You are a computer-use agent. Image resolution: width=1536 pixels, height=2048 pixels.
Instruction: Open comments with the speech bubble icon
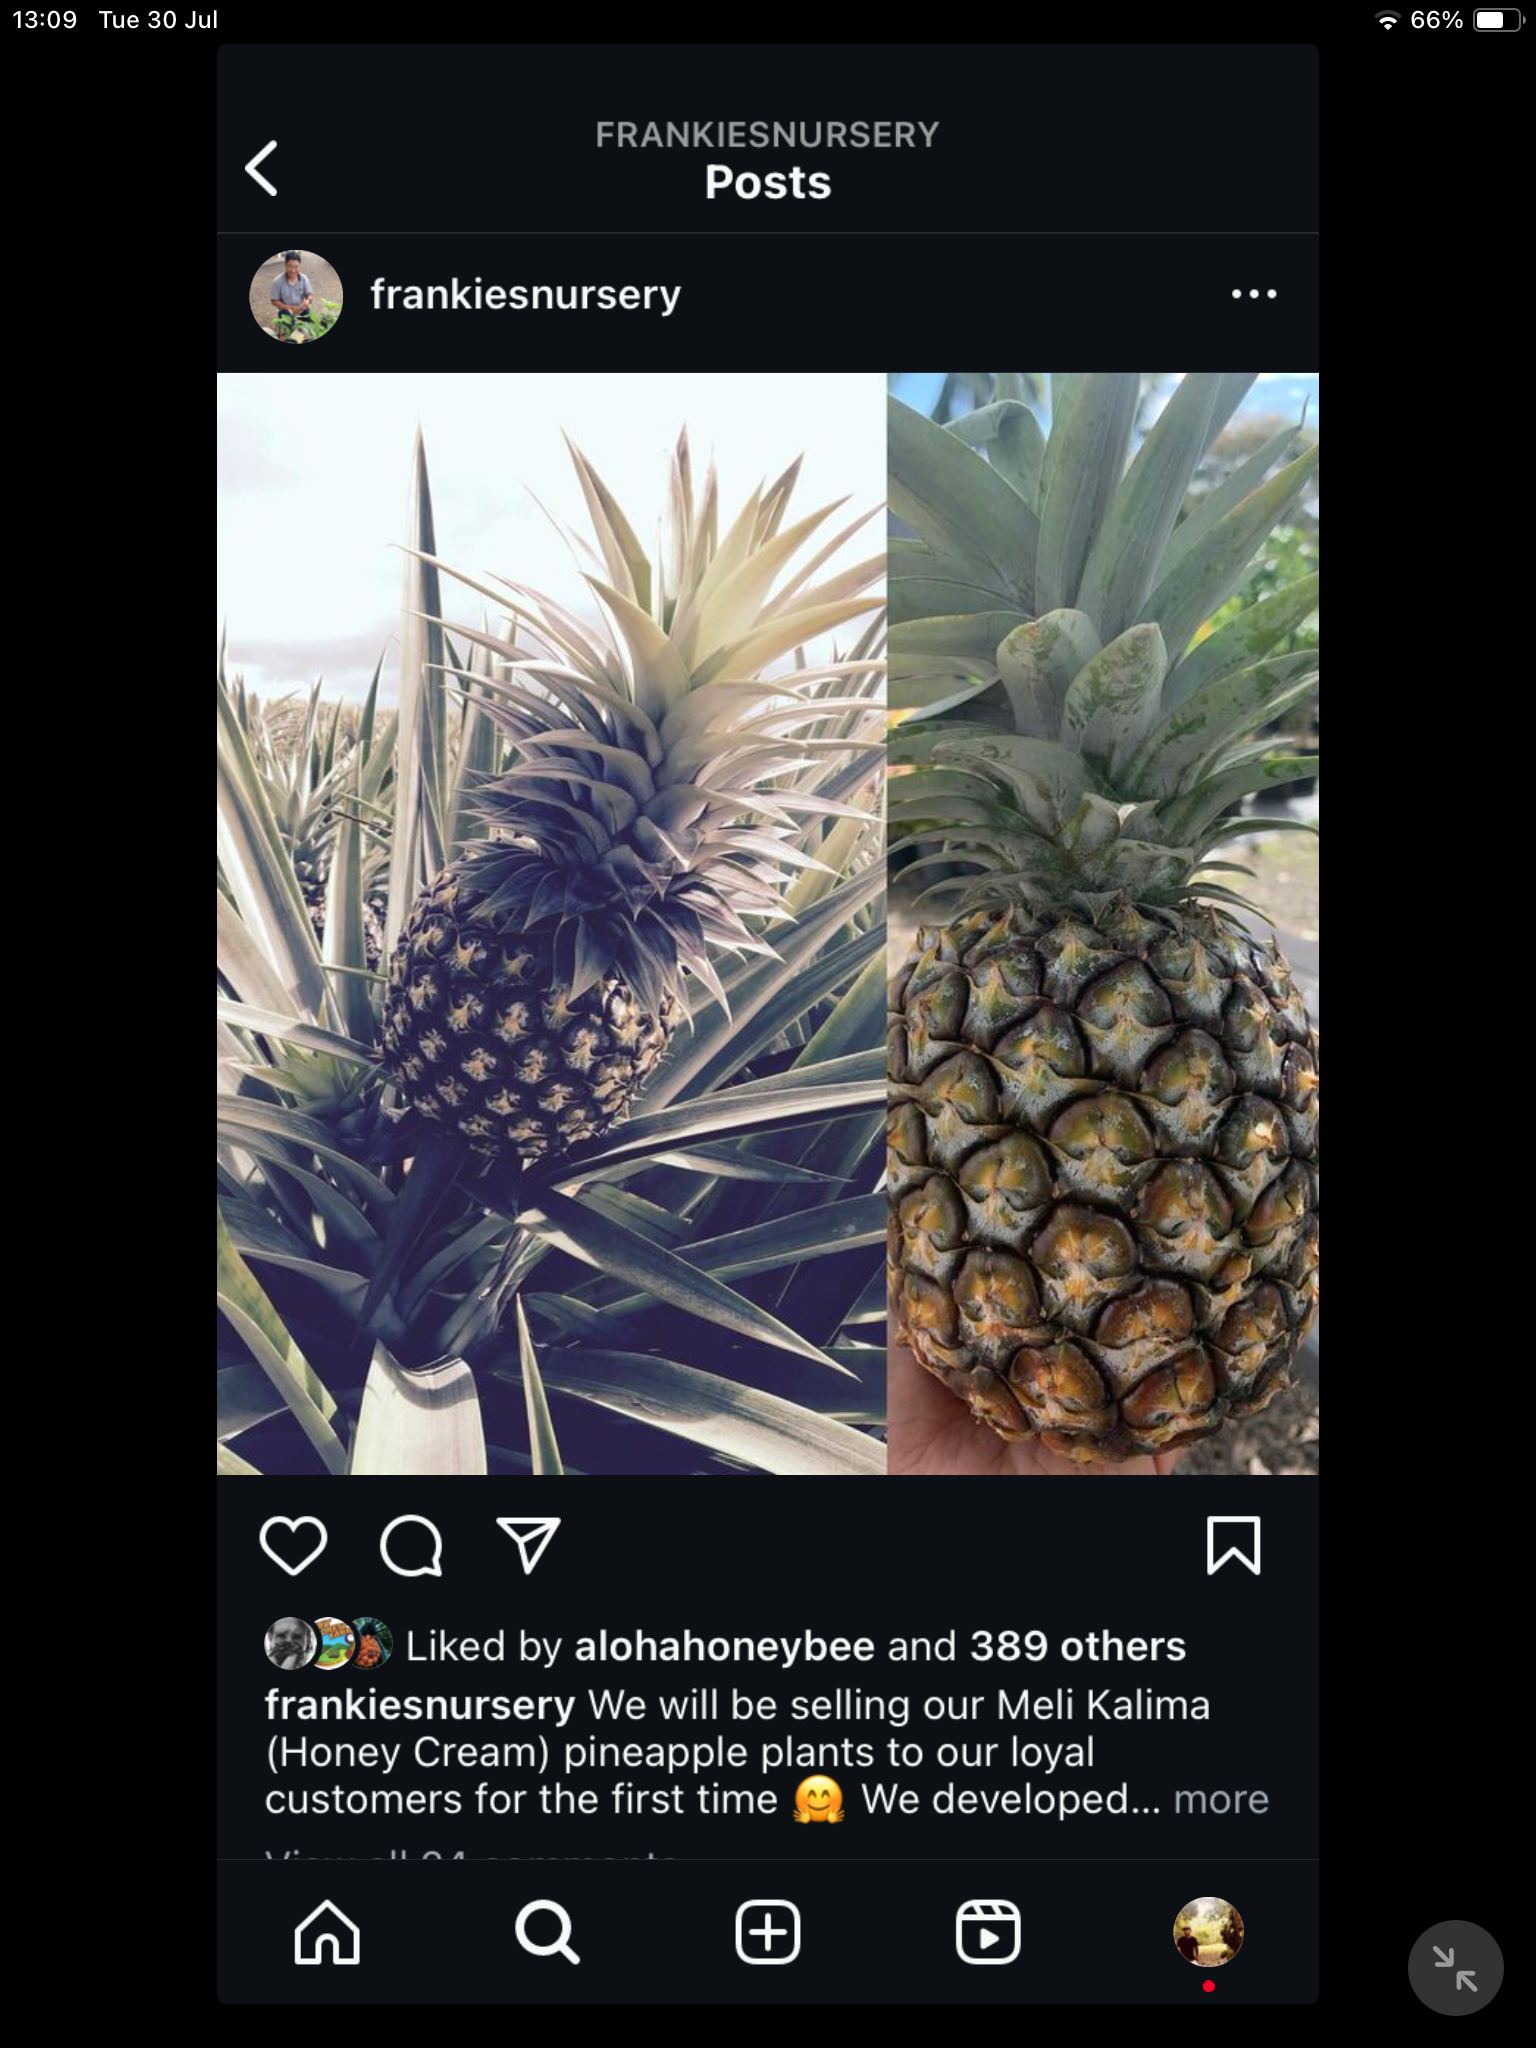(x=411, y=1545)
